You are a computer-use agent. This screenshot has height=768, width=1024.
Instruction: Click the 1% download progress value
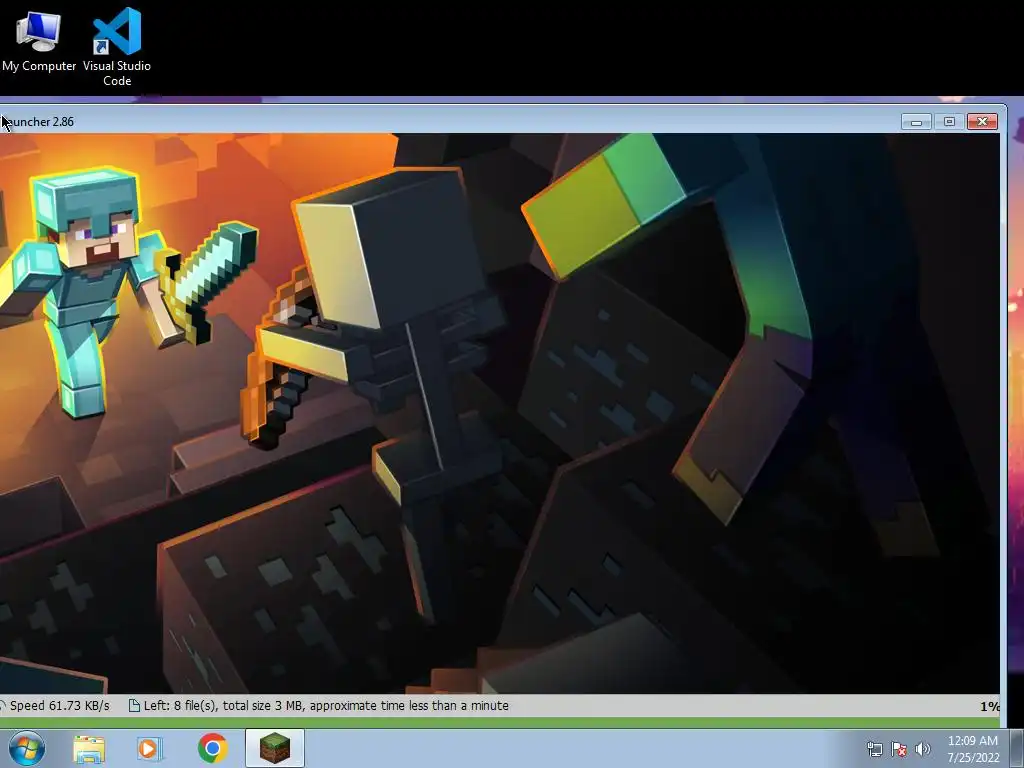[989, 706]
